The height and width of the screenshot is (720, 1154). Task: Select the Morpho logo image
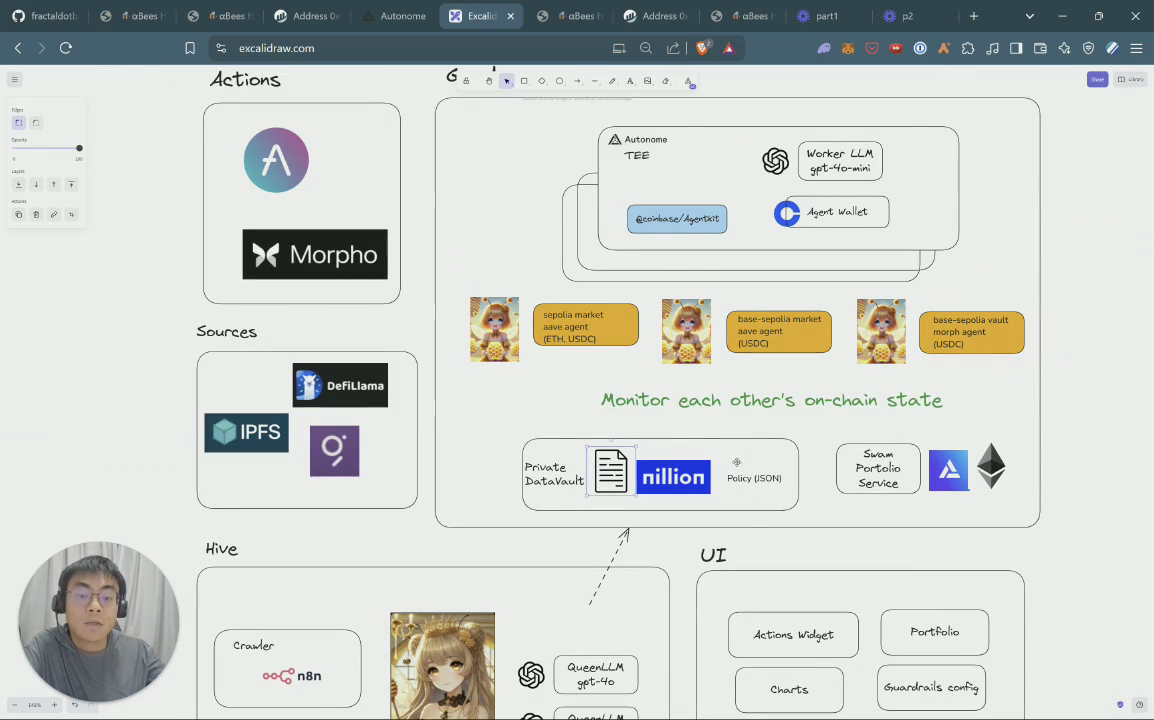coord(315,254)
